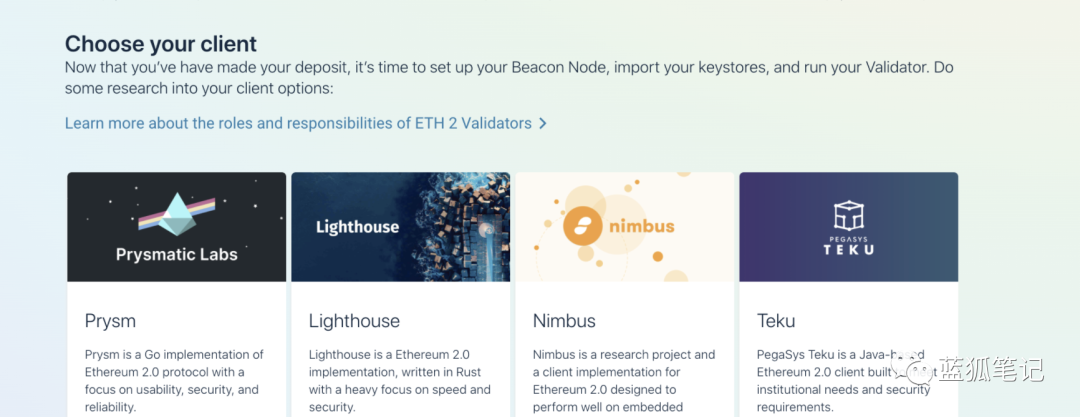
Task: Click the chevron after ETH 2 Validators link
Action: (543, 123)
